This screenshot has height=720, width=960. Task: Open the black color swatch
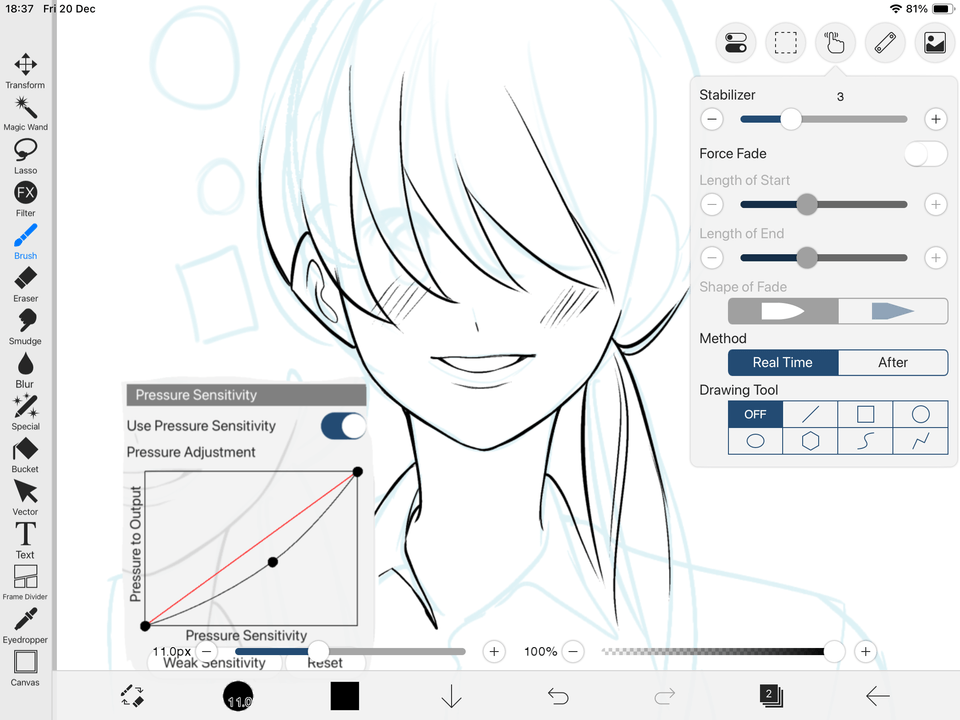click(x=344, y=695)
